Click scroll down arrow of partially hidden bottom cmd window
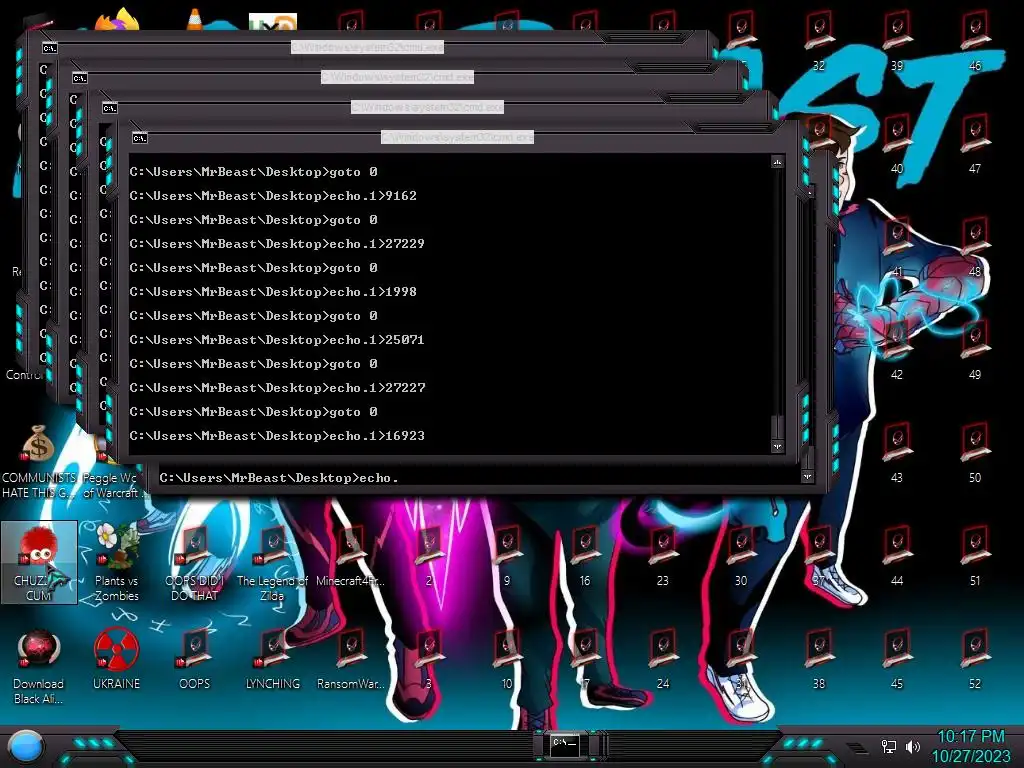This screenshot has height=768, width=1024. tap(807, 477)
